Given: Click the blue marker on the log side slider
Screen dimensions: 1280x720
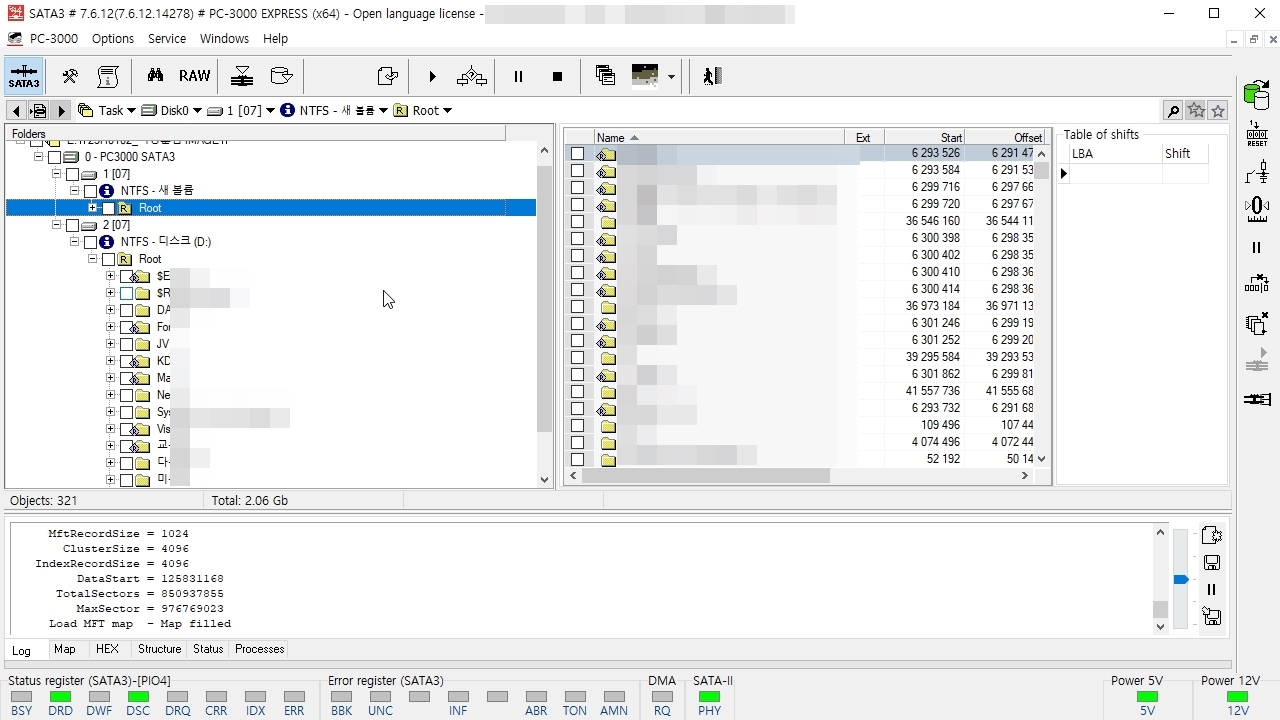Looking at the screenshot, I should (1181, 579).
